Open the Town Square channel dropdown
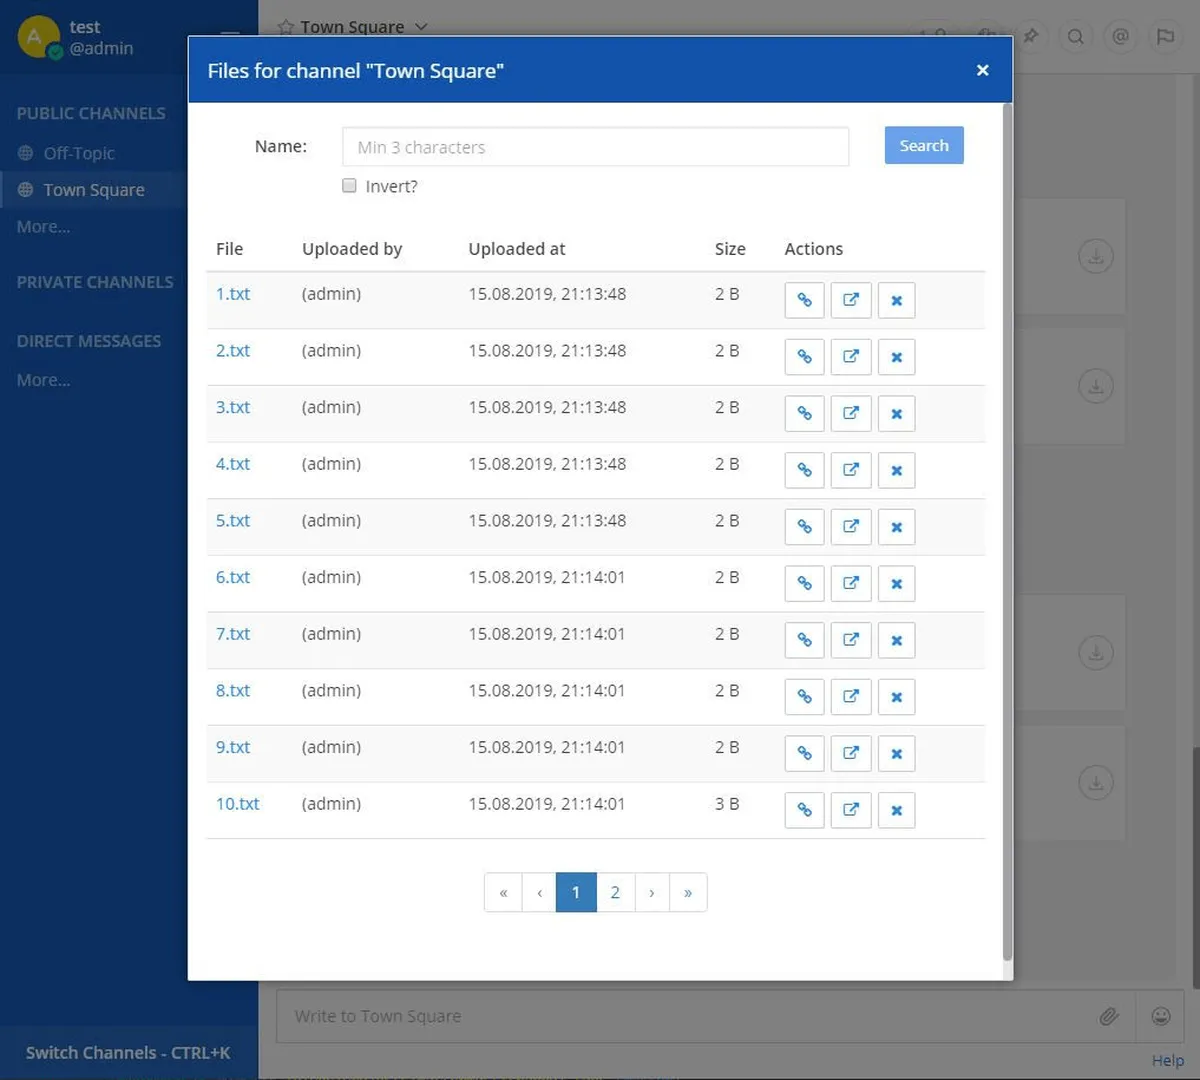Screen dimensions: 1200x1080 point(420,27)
